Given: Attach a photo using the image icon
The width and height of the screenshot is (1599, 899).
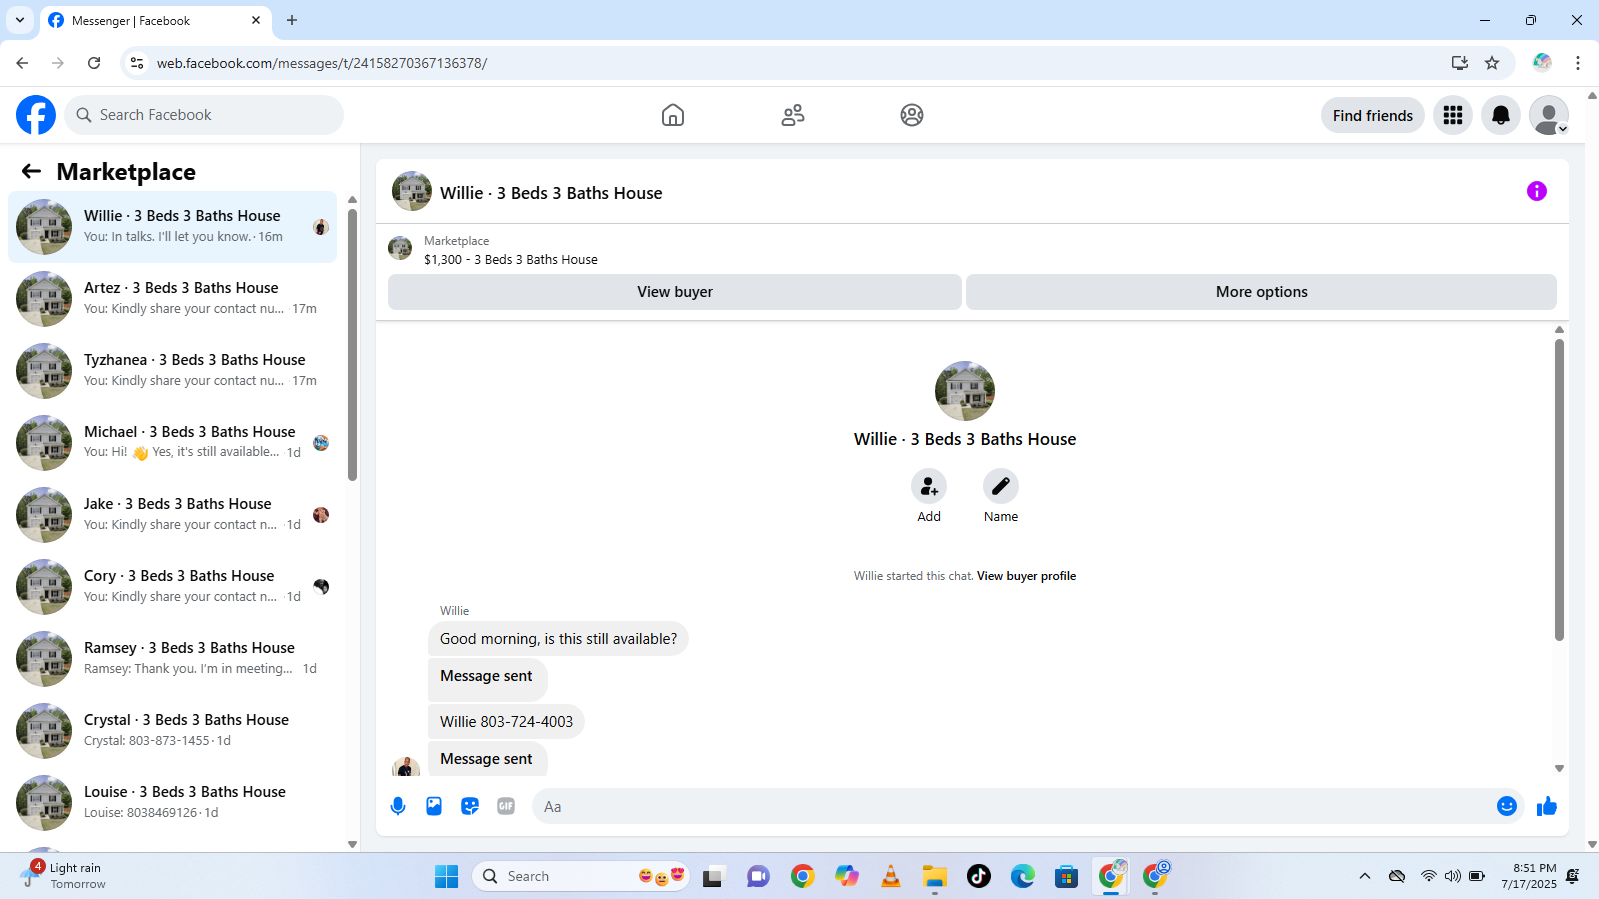Looking at the screenshot, I should tap(434, 806).
